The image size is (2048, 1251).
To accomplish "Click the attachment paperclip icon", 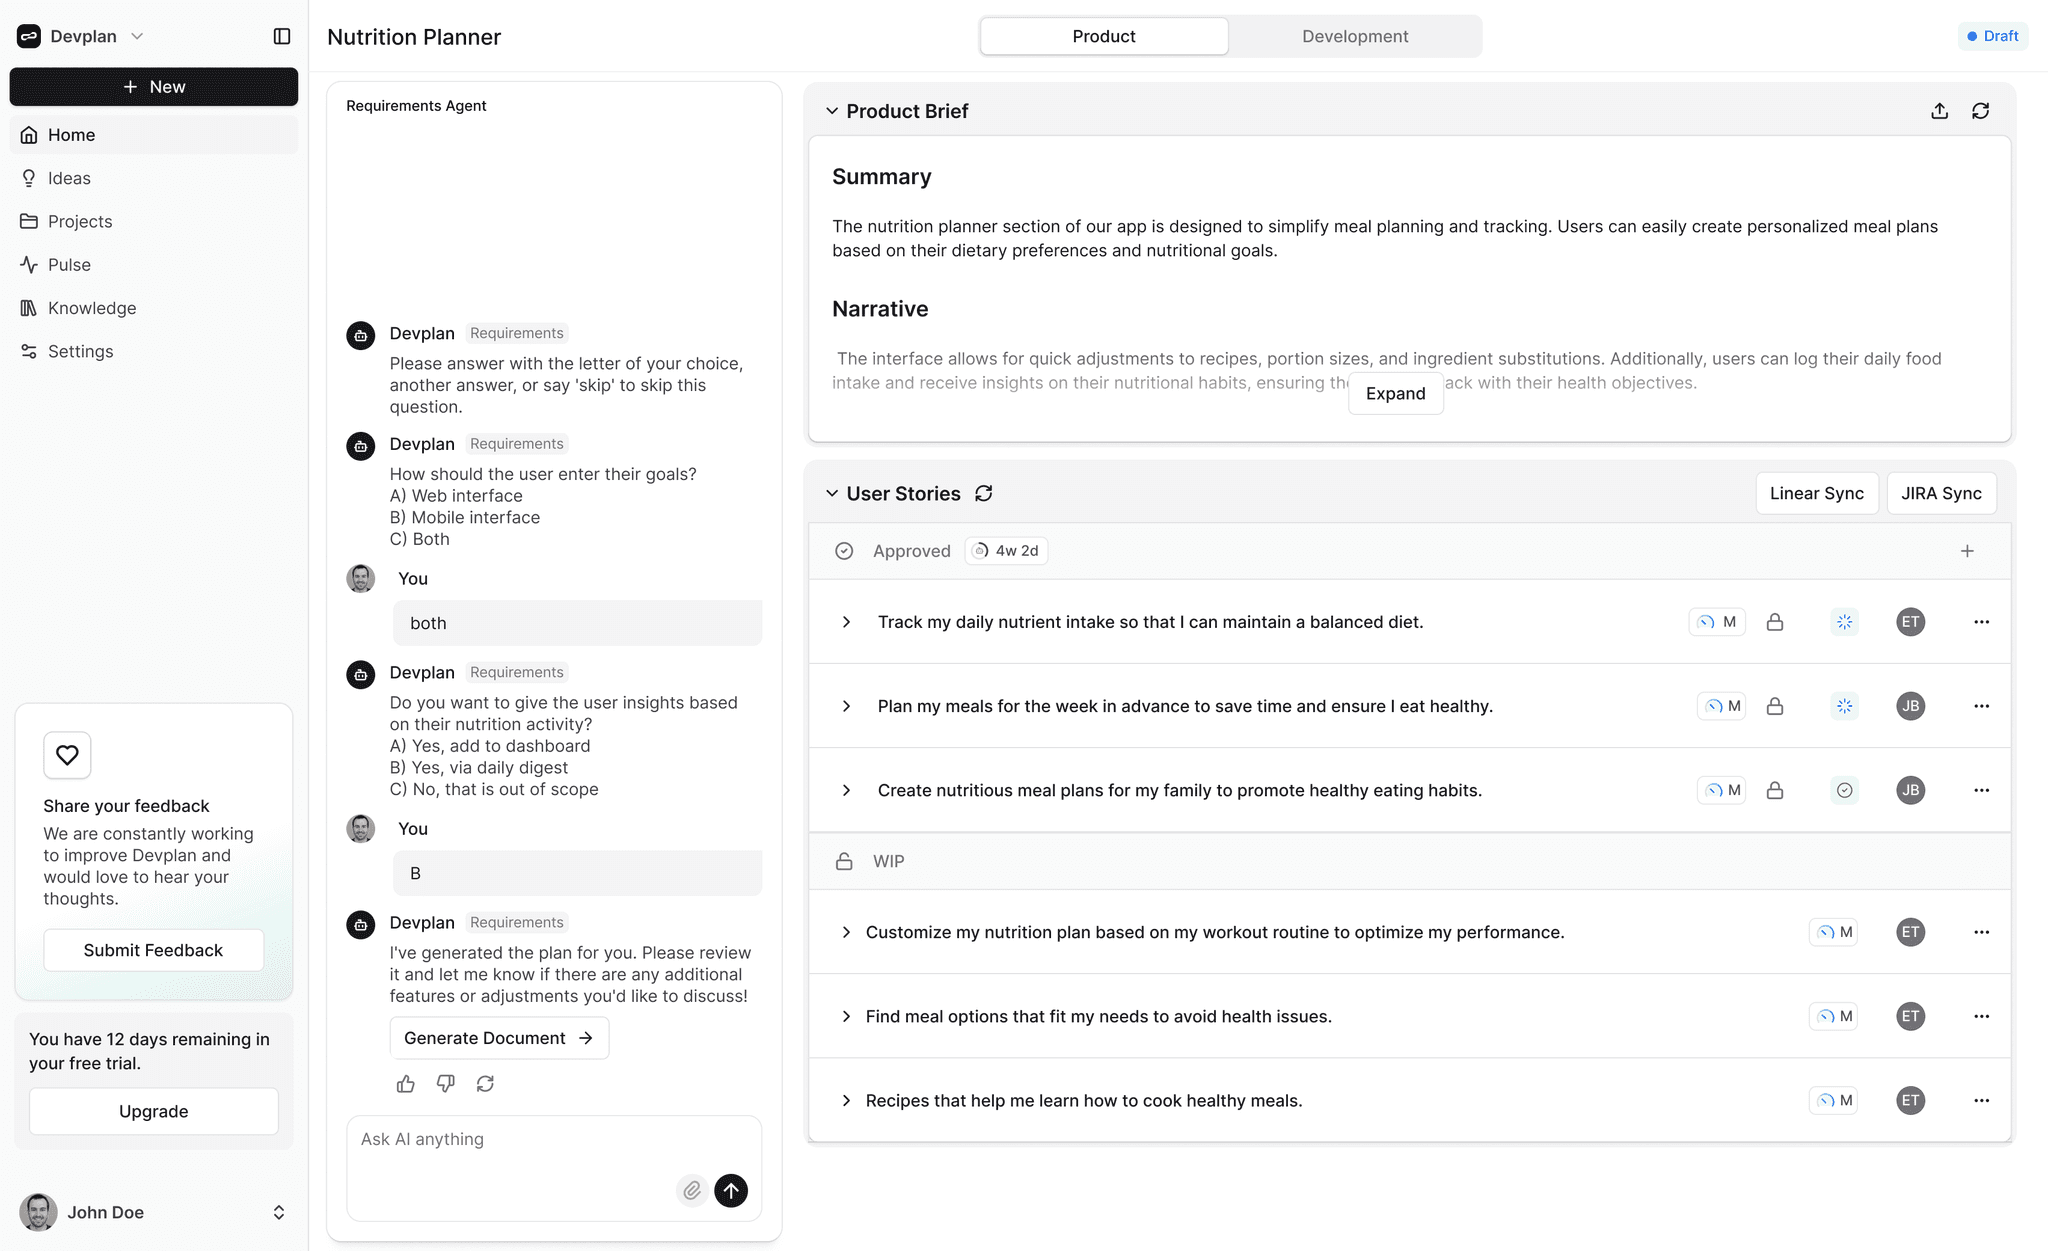I will click(692, 1190).
